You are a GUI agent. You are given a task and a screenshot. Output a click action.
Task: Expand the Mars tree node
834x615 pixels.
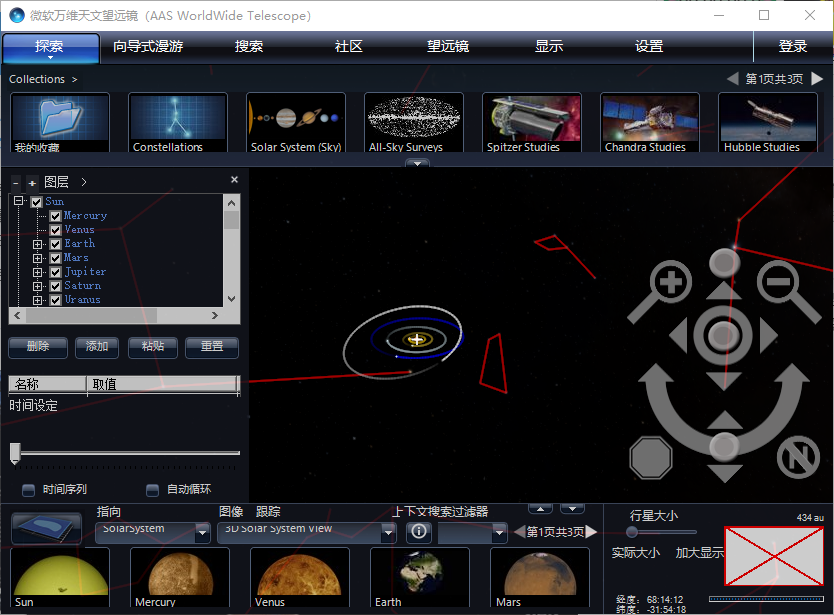coord(37,258)
